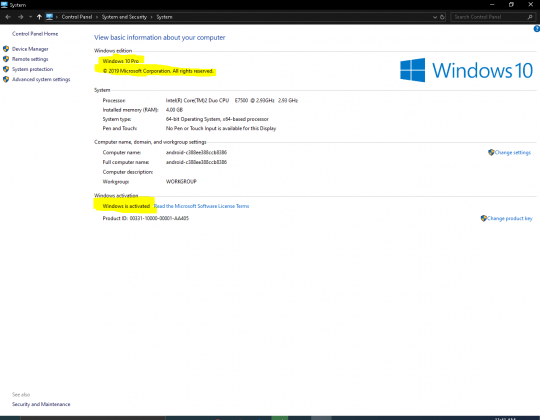This screenshot has height=420, width=540.
Task: Select the Windows 10 Pro edition text
Action: (x=121, y=61)
